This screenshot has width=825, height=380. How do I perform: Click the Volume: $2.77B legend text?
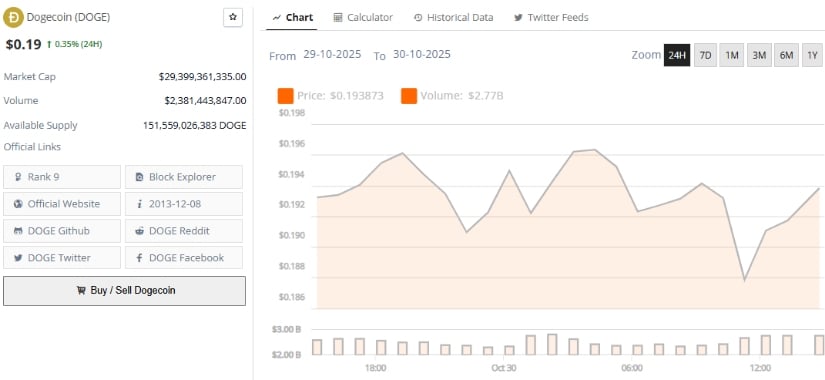tap(462, 96)
